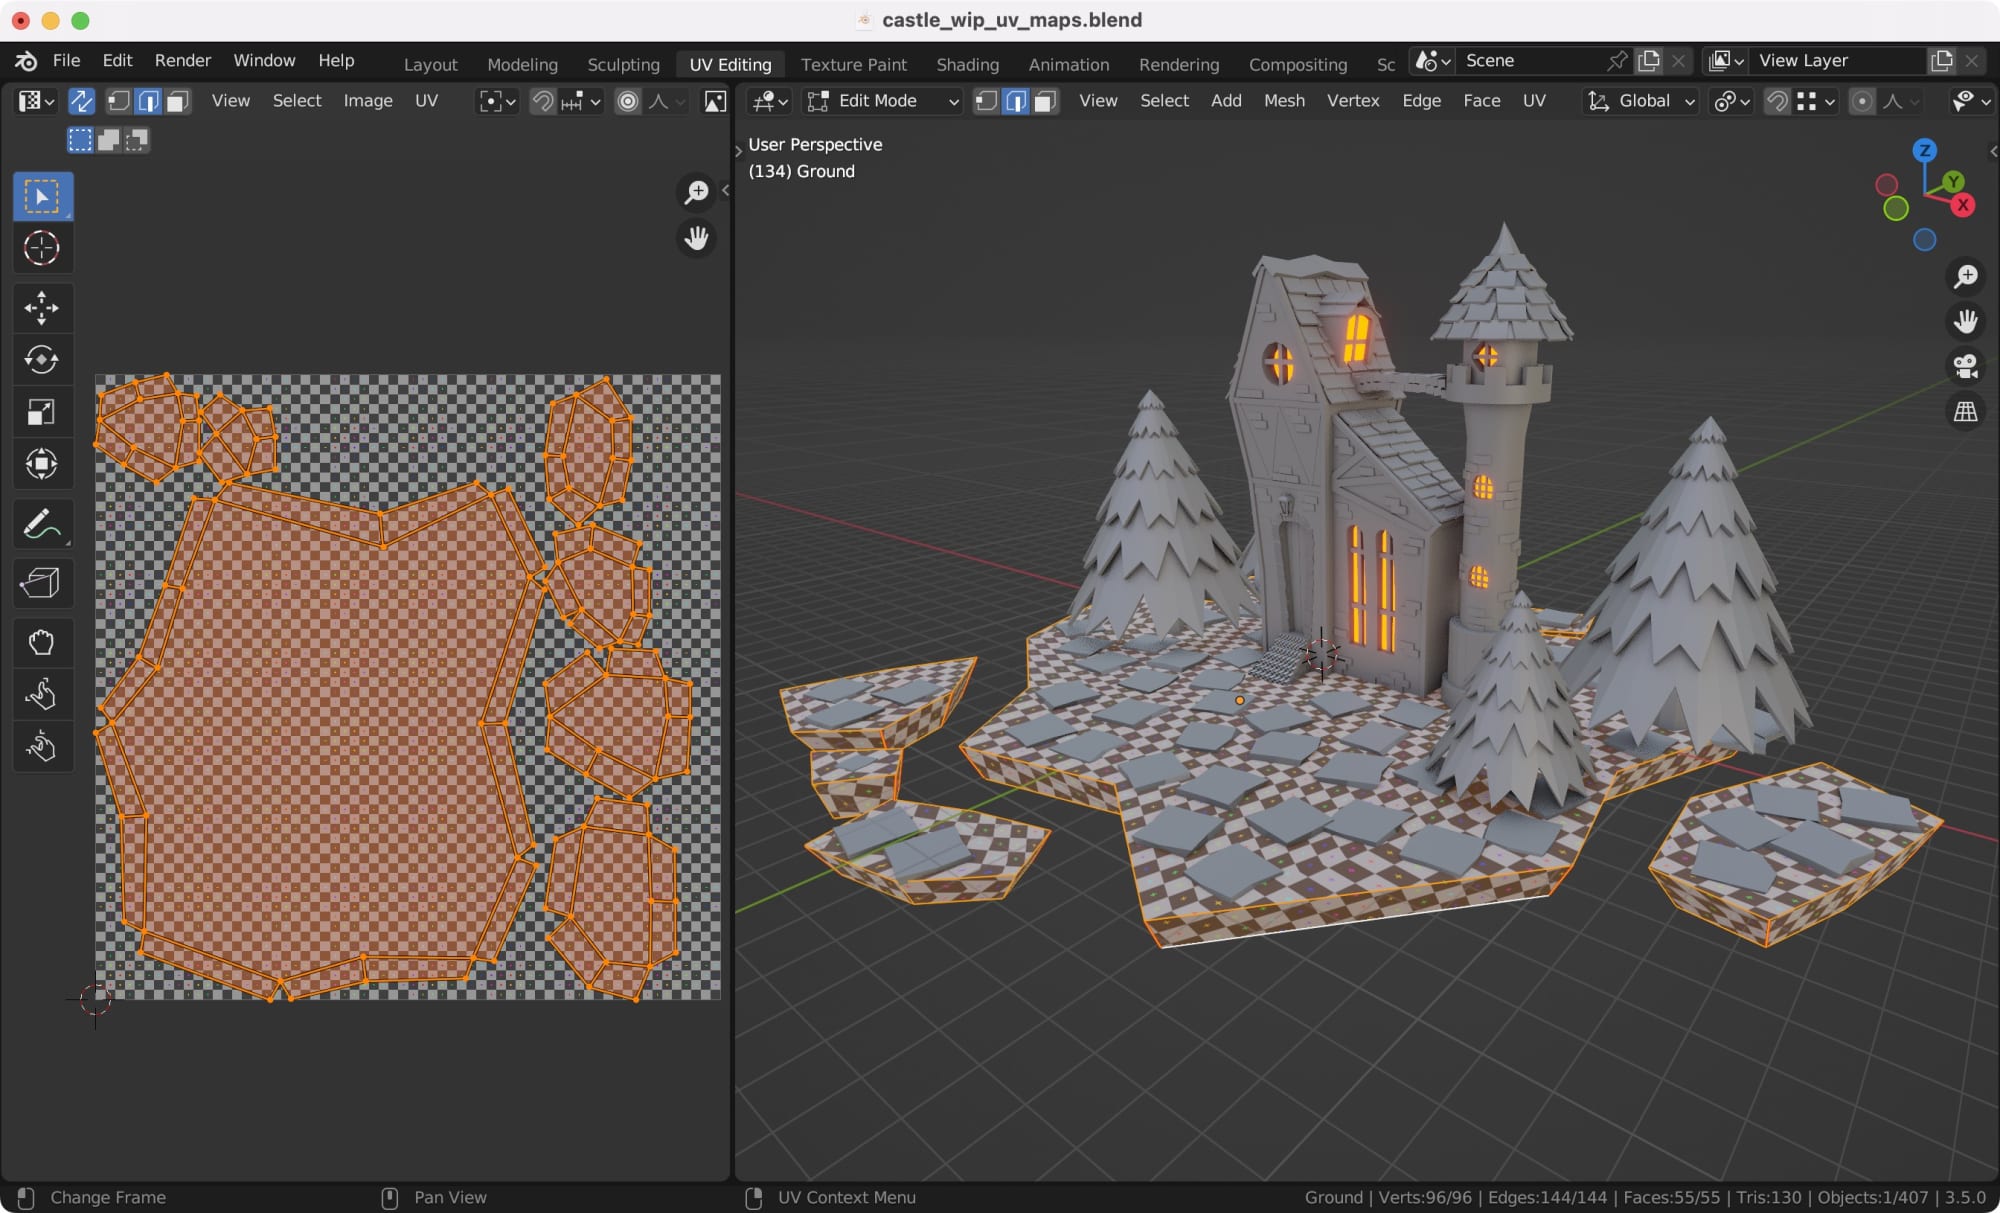Choose the Grab tool in the UV toolbar
Screen dimensions: 2000x1213
tap(41, 641)
